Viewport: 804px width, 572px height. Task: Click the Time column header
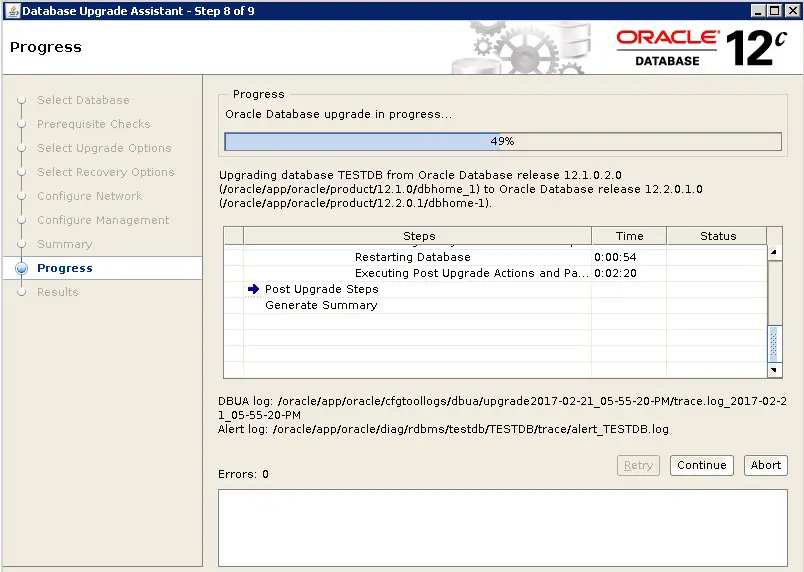629,236
